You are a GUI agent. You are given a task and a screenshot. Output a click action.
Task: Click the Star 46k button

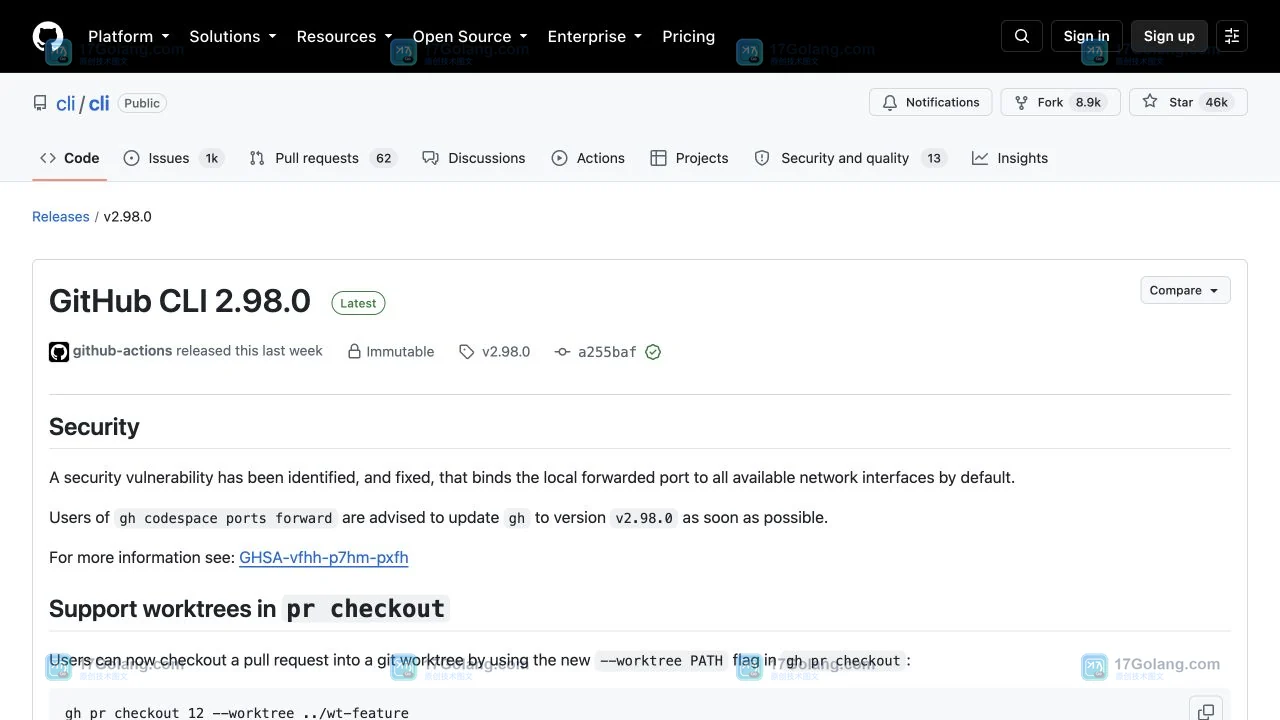(1188, 102)
